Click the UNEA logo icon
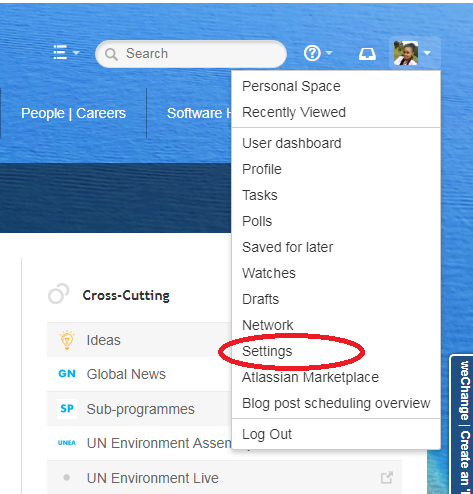 click(x=67, y=443)
